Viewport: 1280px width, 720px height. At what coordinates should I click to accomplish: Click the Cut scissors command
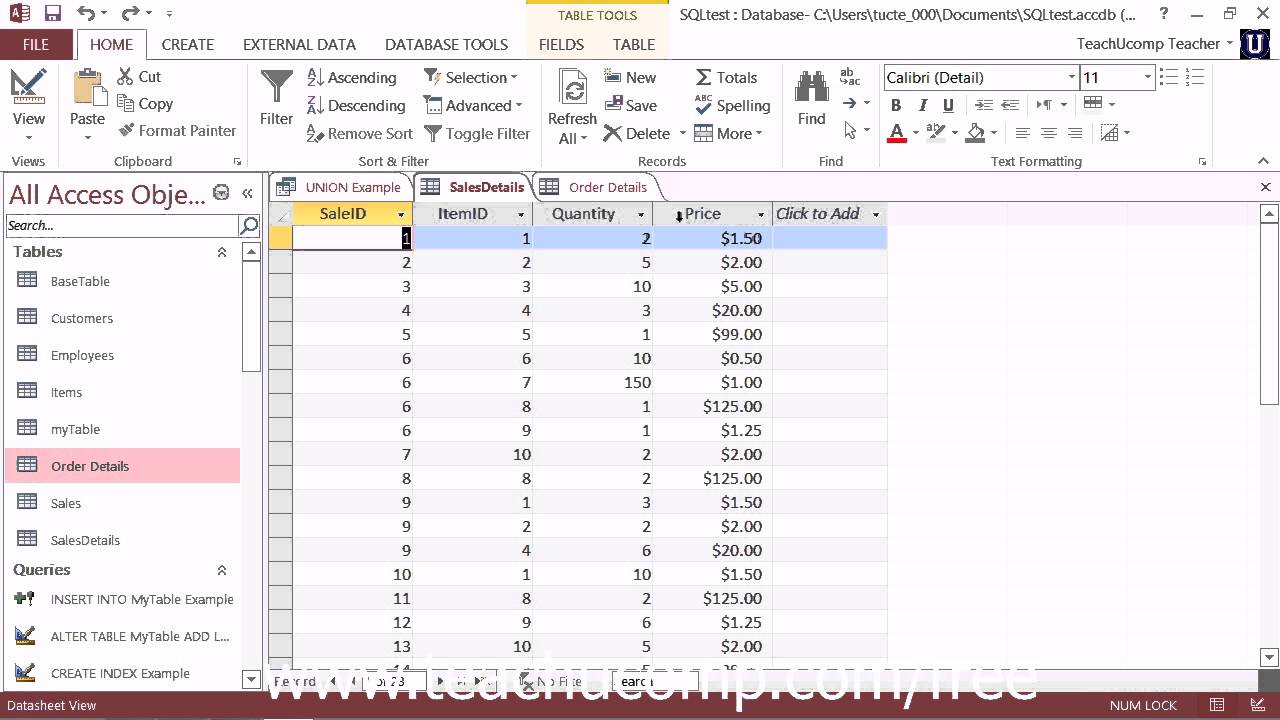click(x=138, y=77)
